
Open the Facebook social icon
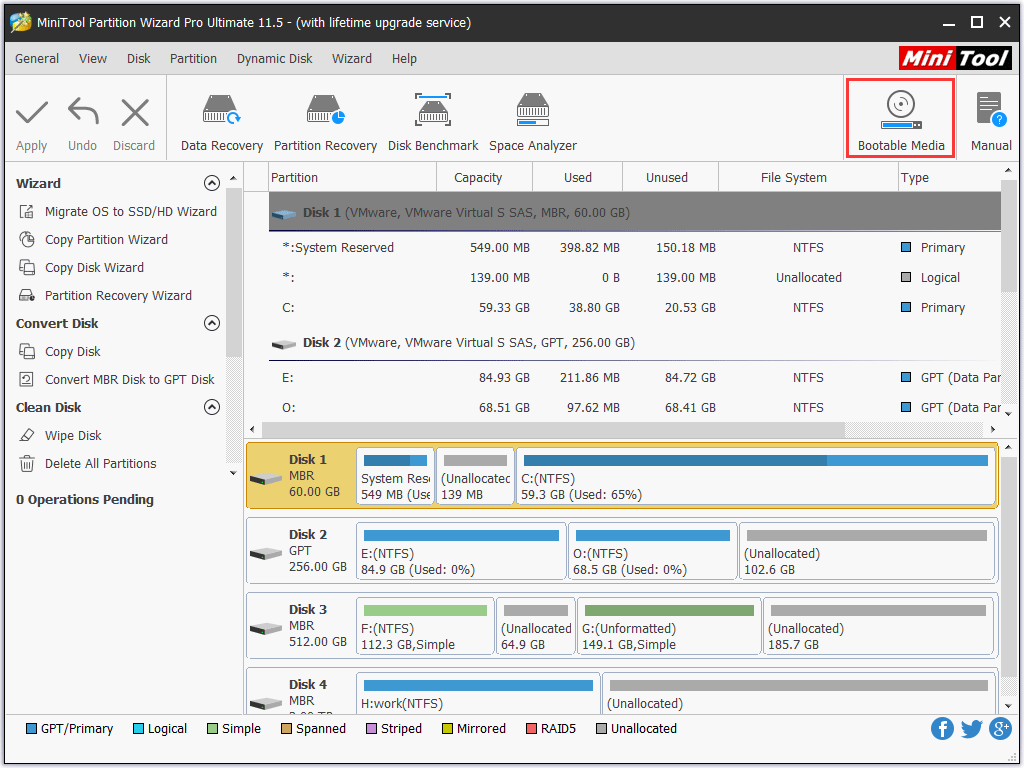point(942,728)
